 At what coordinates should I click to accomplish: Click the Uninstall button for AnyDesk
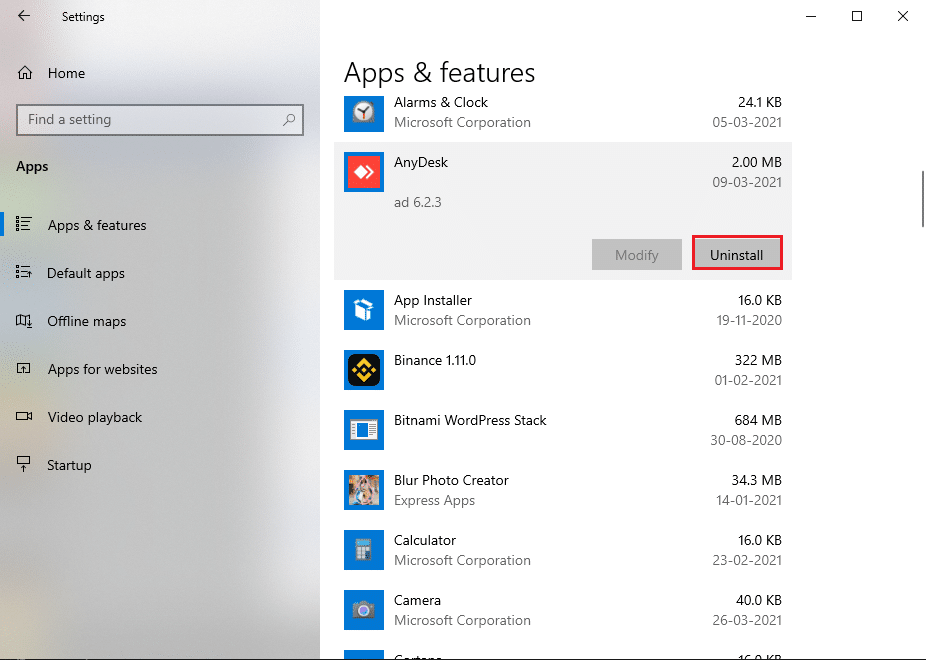tap(737, 254)
